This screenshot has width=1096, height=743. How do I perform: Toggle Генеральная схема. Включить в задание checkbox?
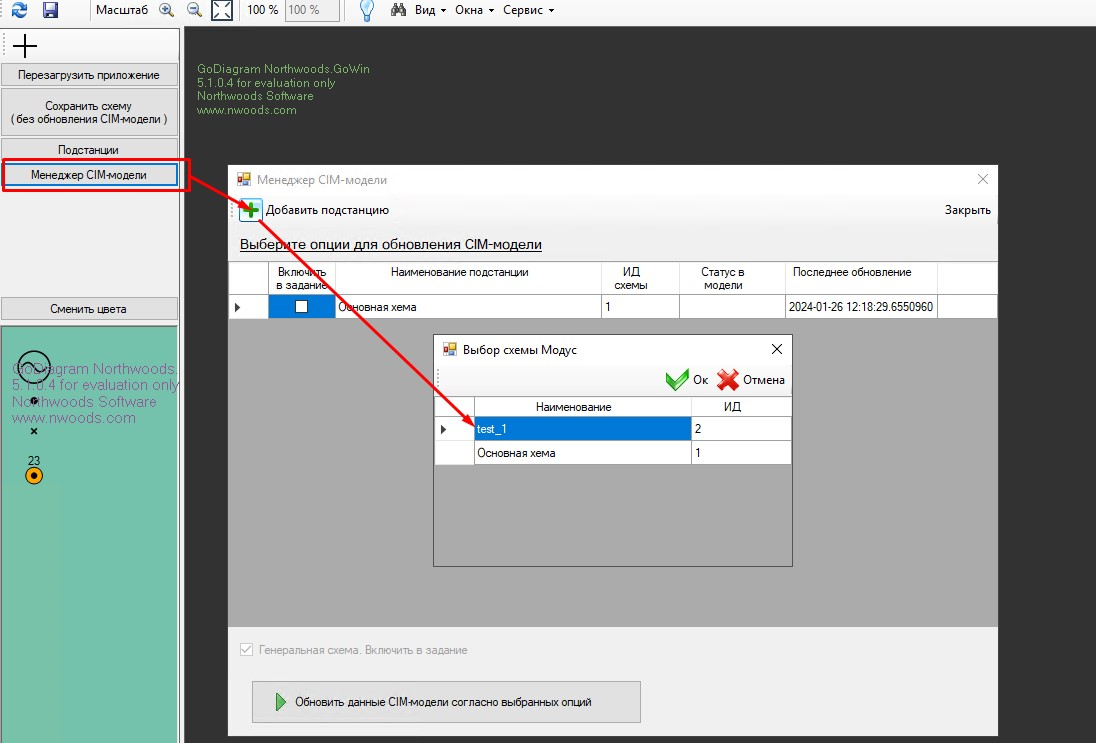pos(247,650)
